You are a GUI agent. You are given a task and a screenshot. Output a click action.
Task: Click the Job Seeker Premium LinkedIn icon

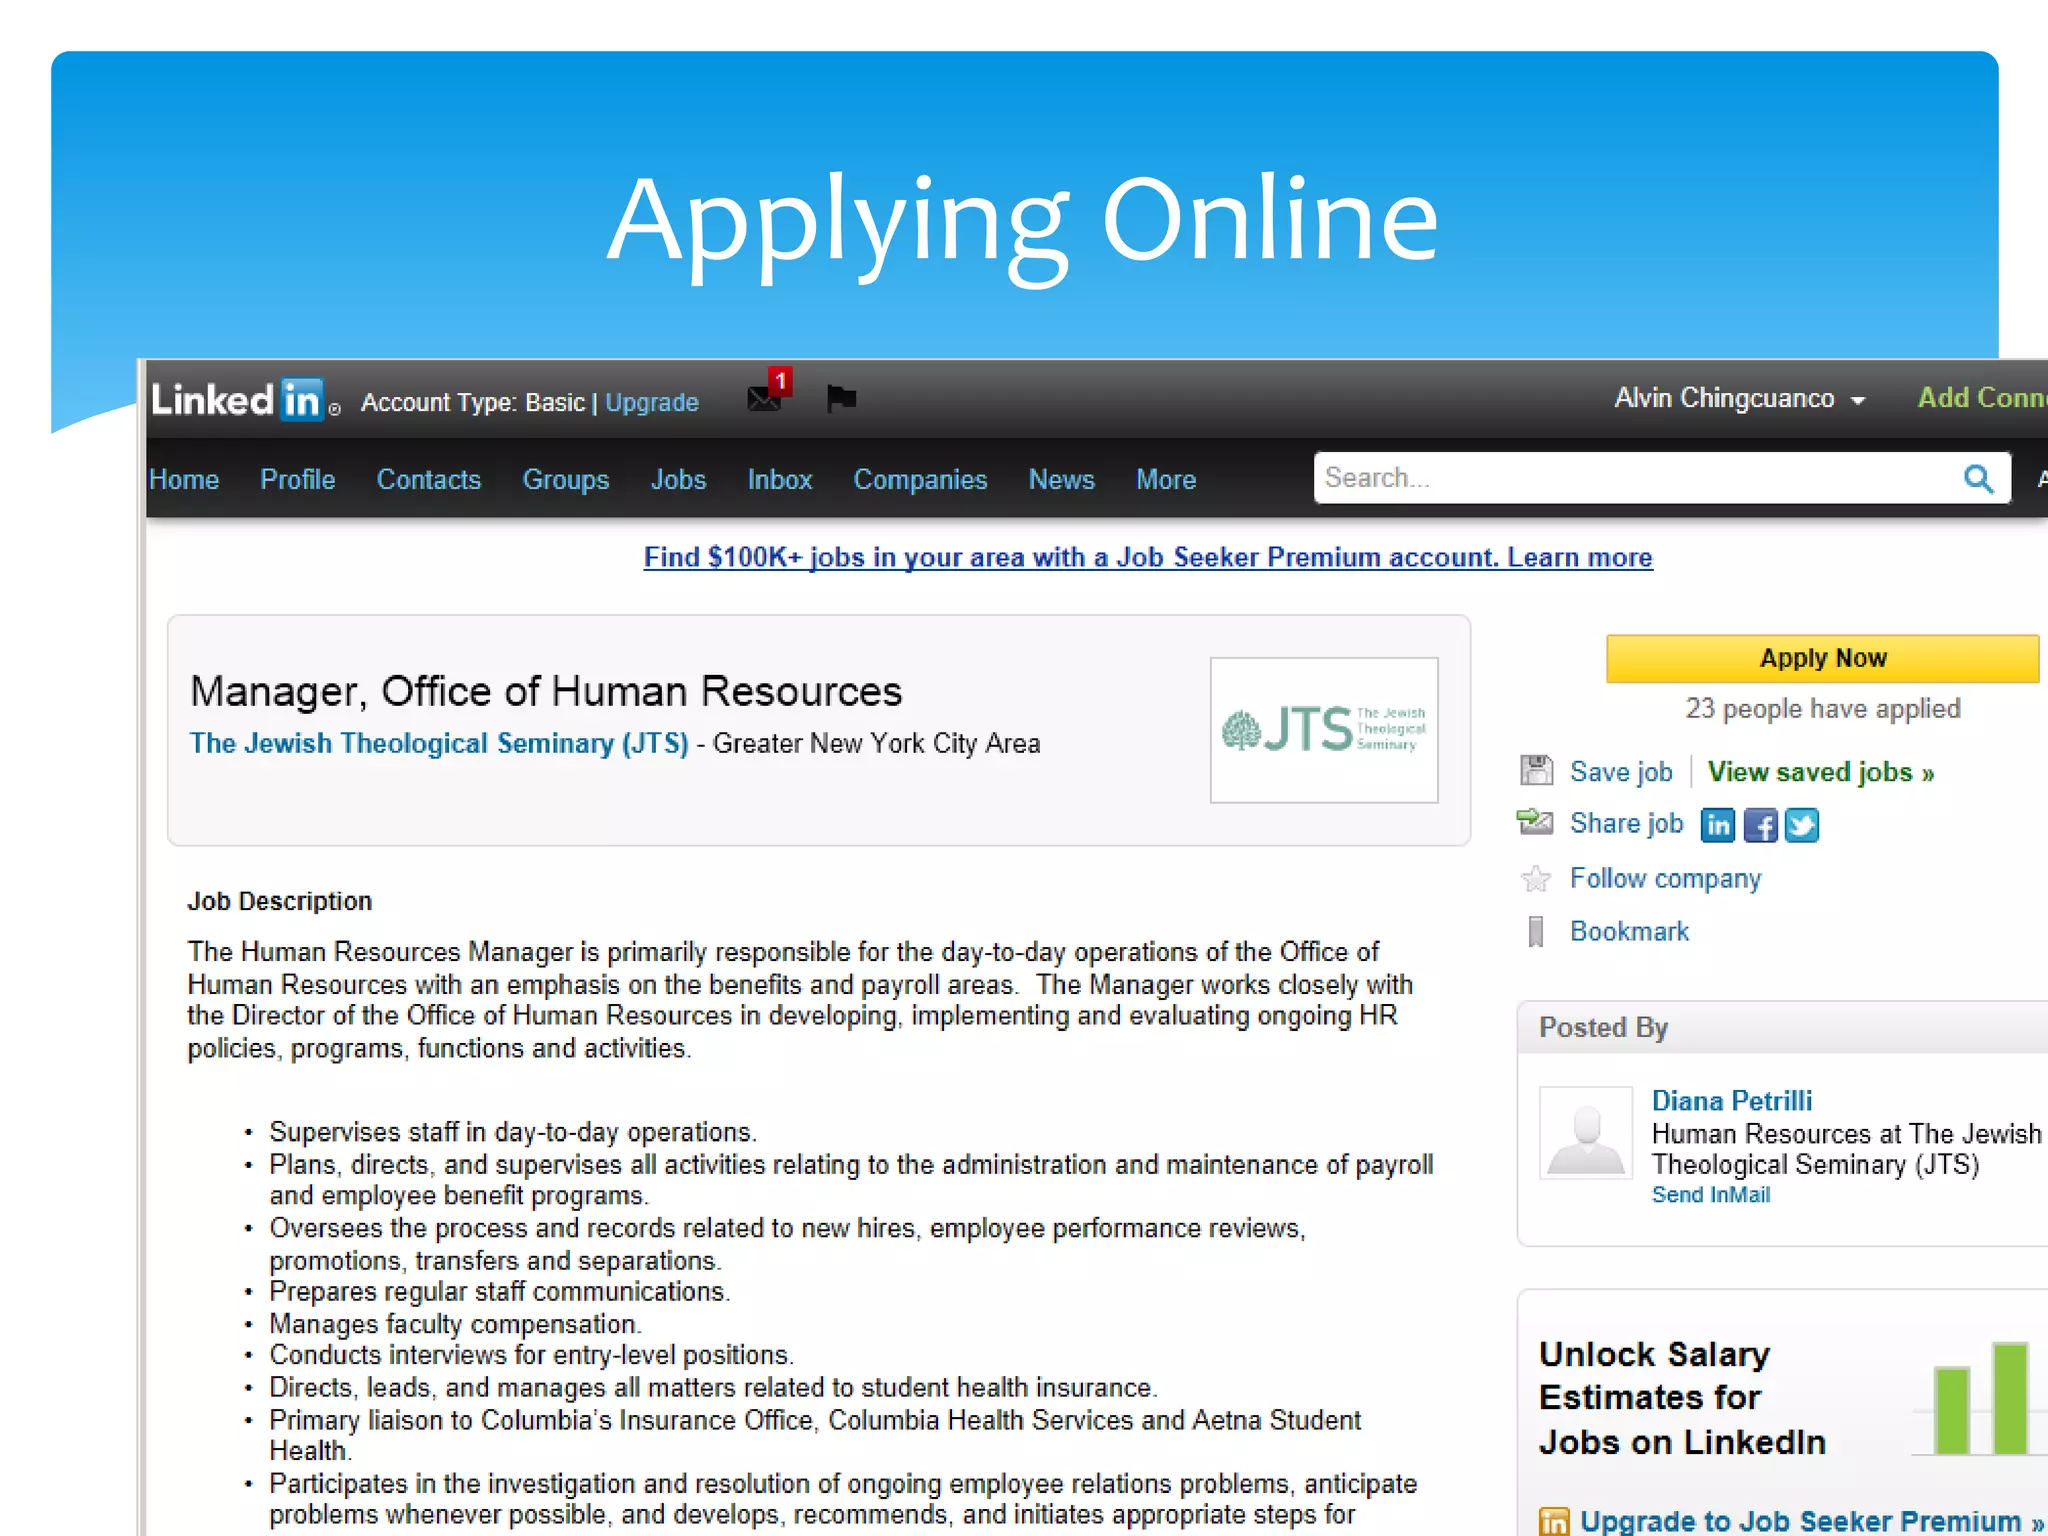tap(1554, 1521)
